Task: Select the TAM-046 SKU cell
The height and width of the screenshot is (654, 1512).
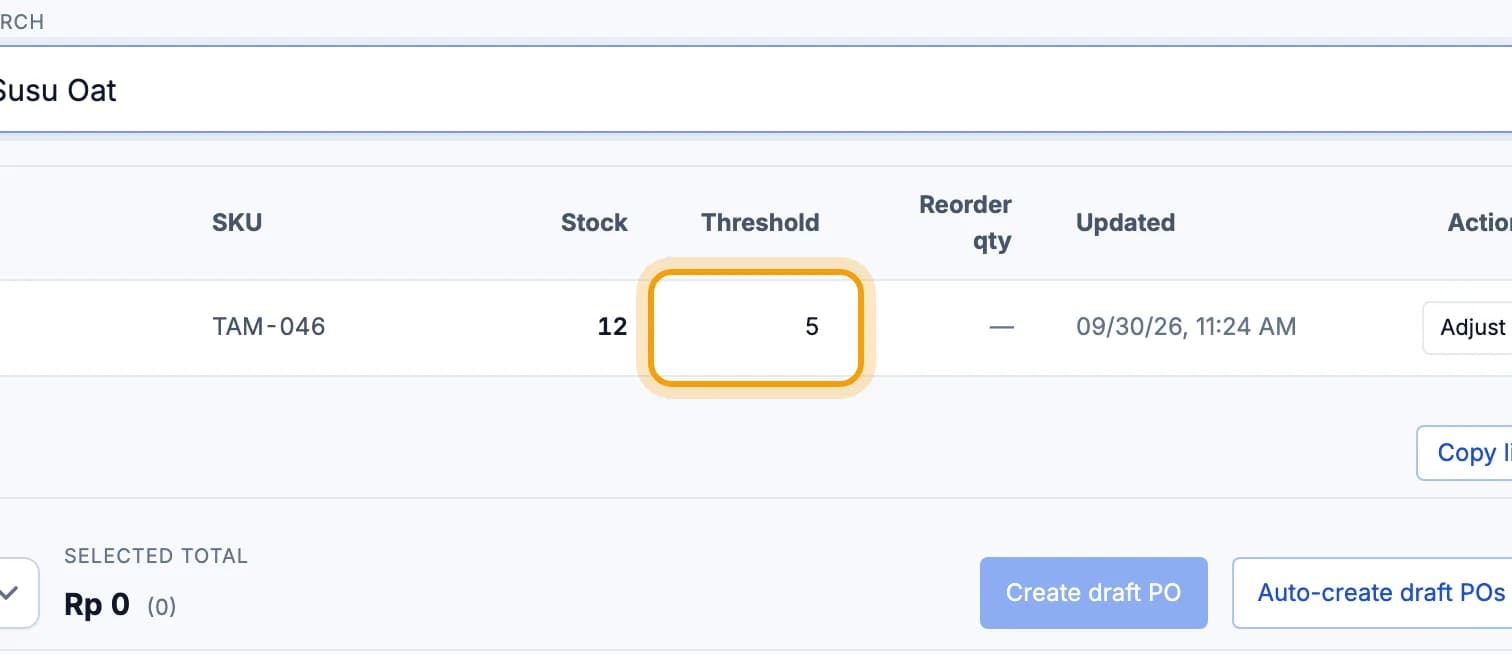Action: point(269,327)
